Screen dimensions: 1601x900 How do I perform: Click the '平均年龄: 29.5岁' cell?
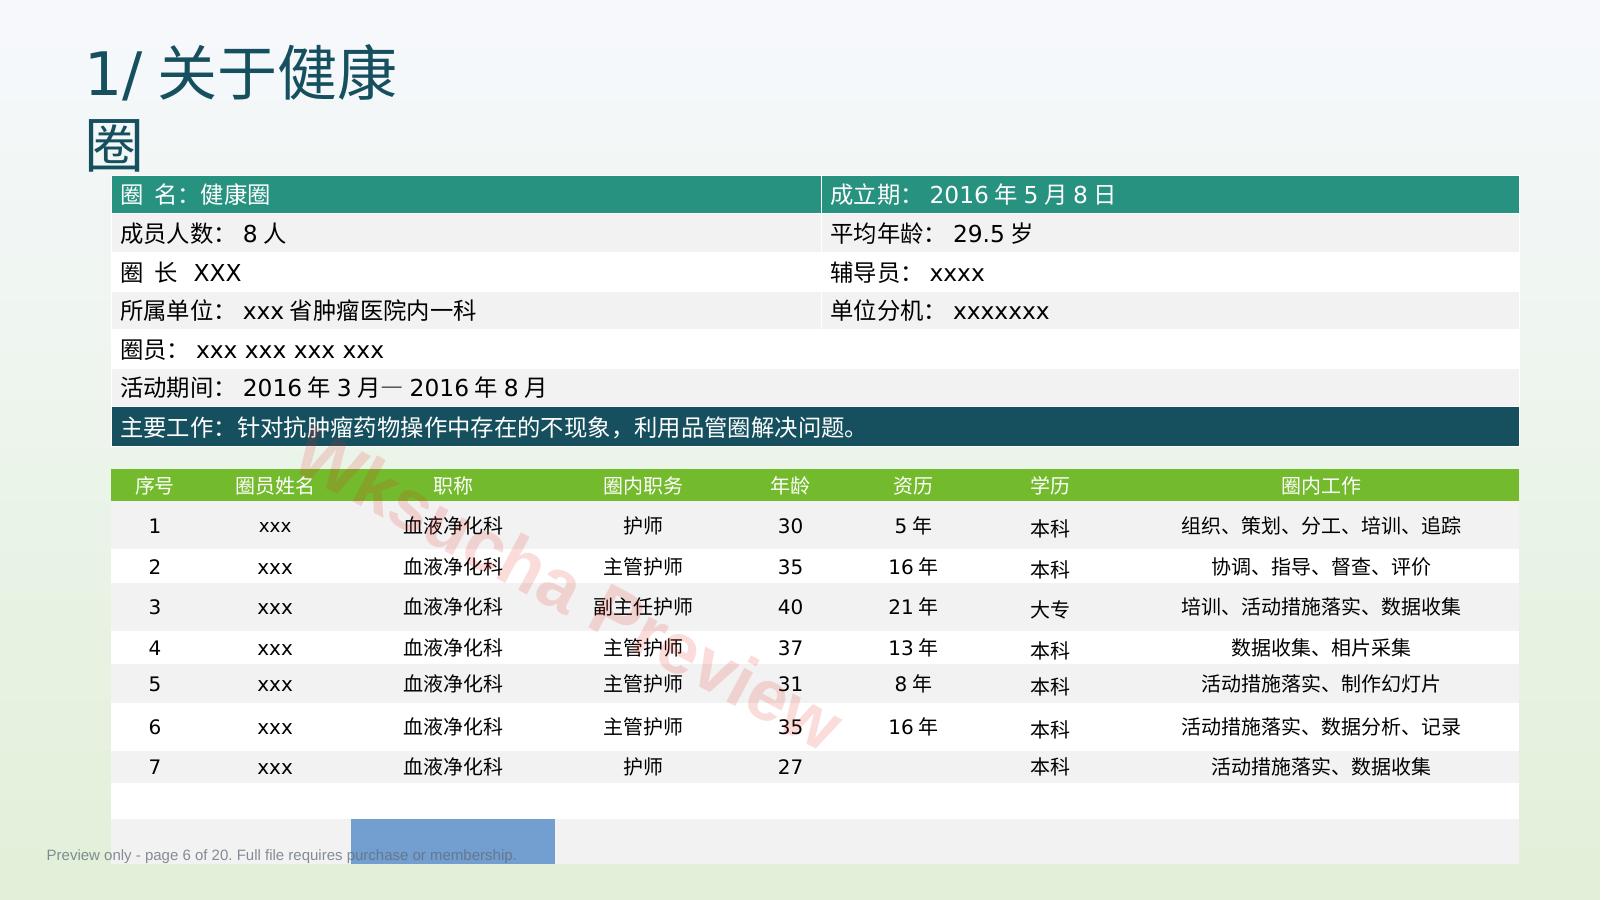click(1170, 233)
